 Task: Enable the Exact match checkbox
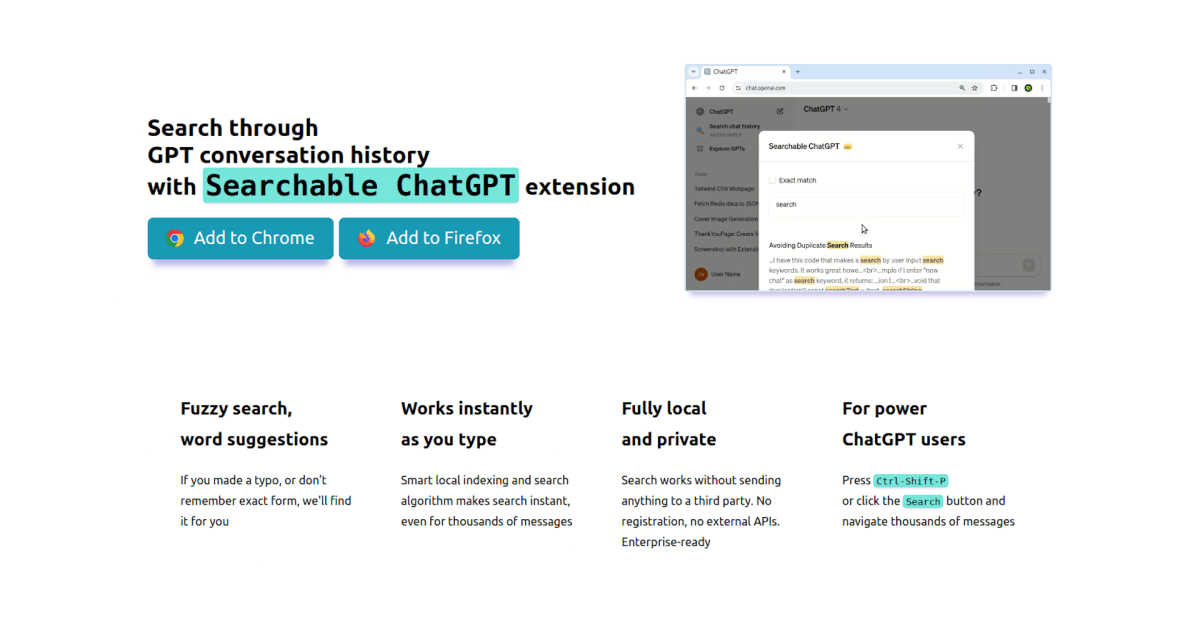tap(772, 180)
